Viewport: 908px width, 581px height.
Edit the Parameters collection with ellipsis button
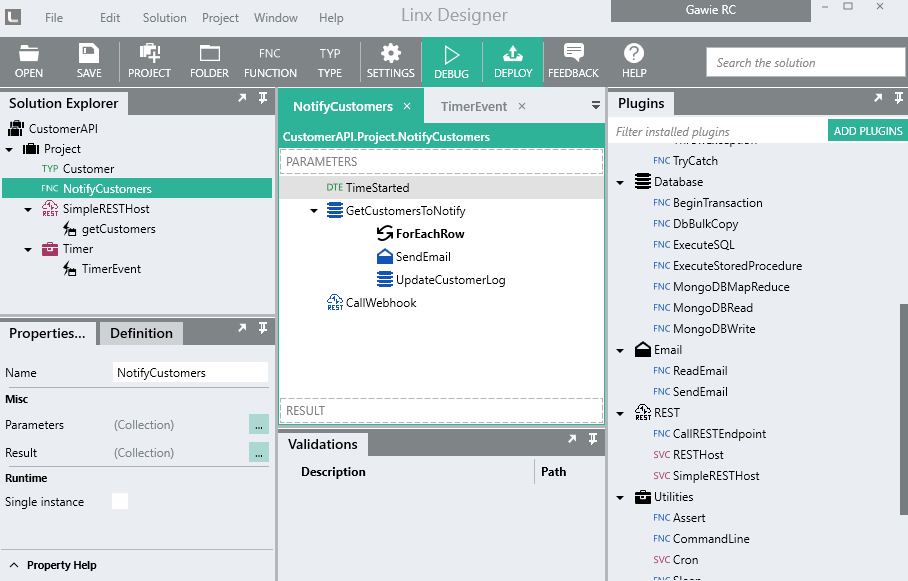coord(258,425)
